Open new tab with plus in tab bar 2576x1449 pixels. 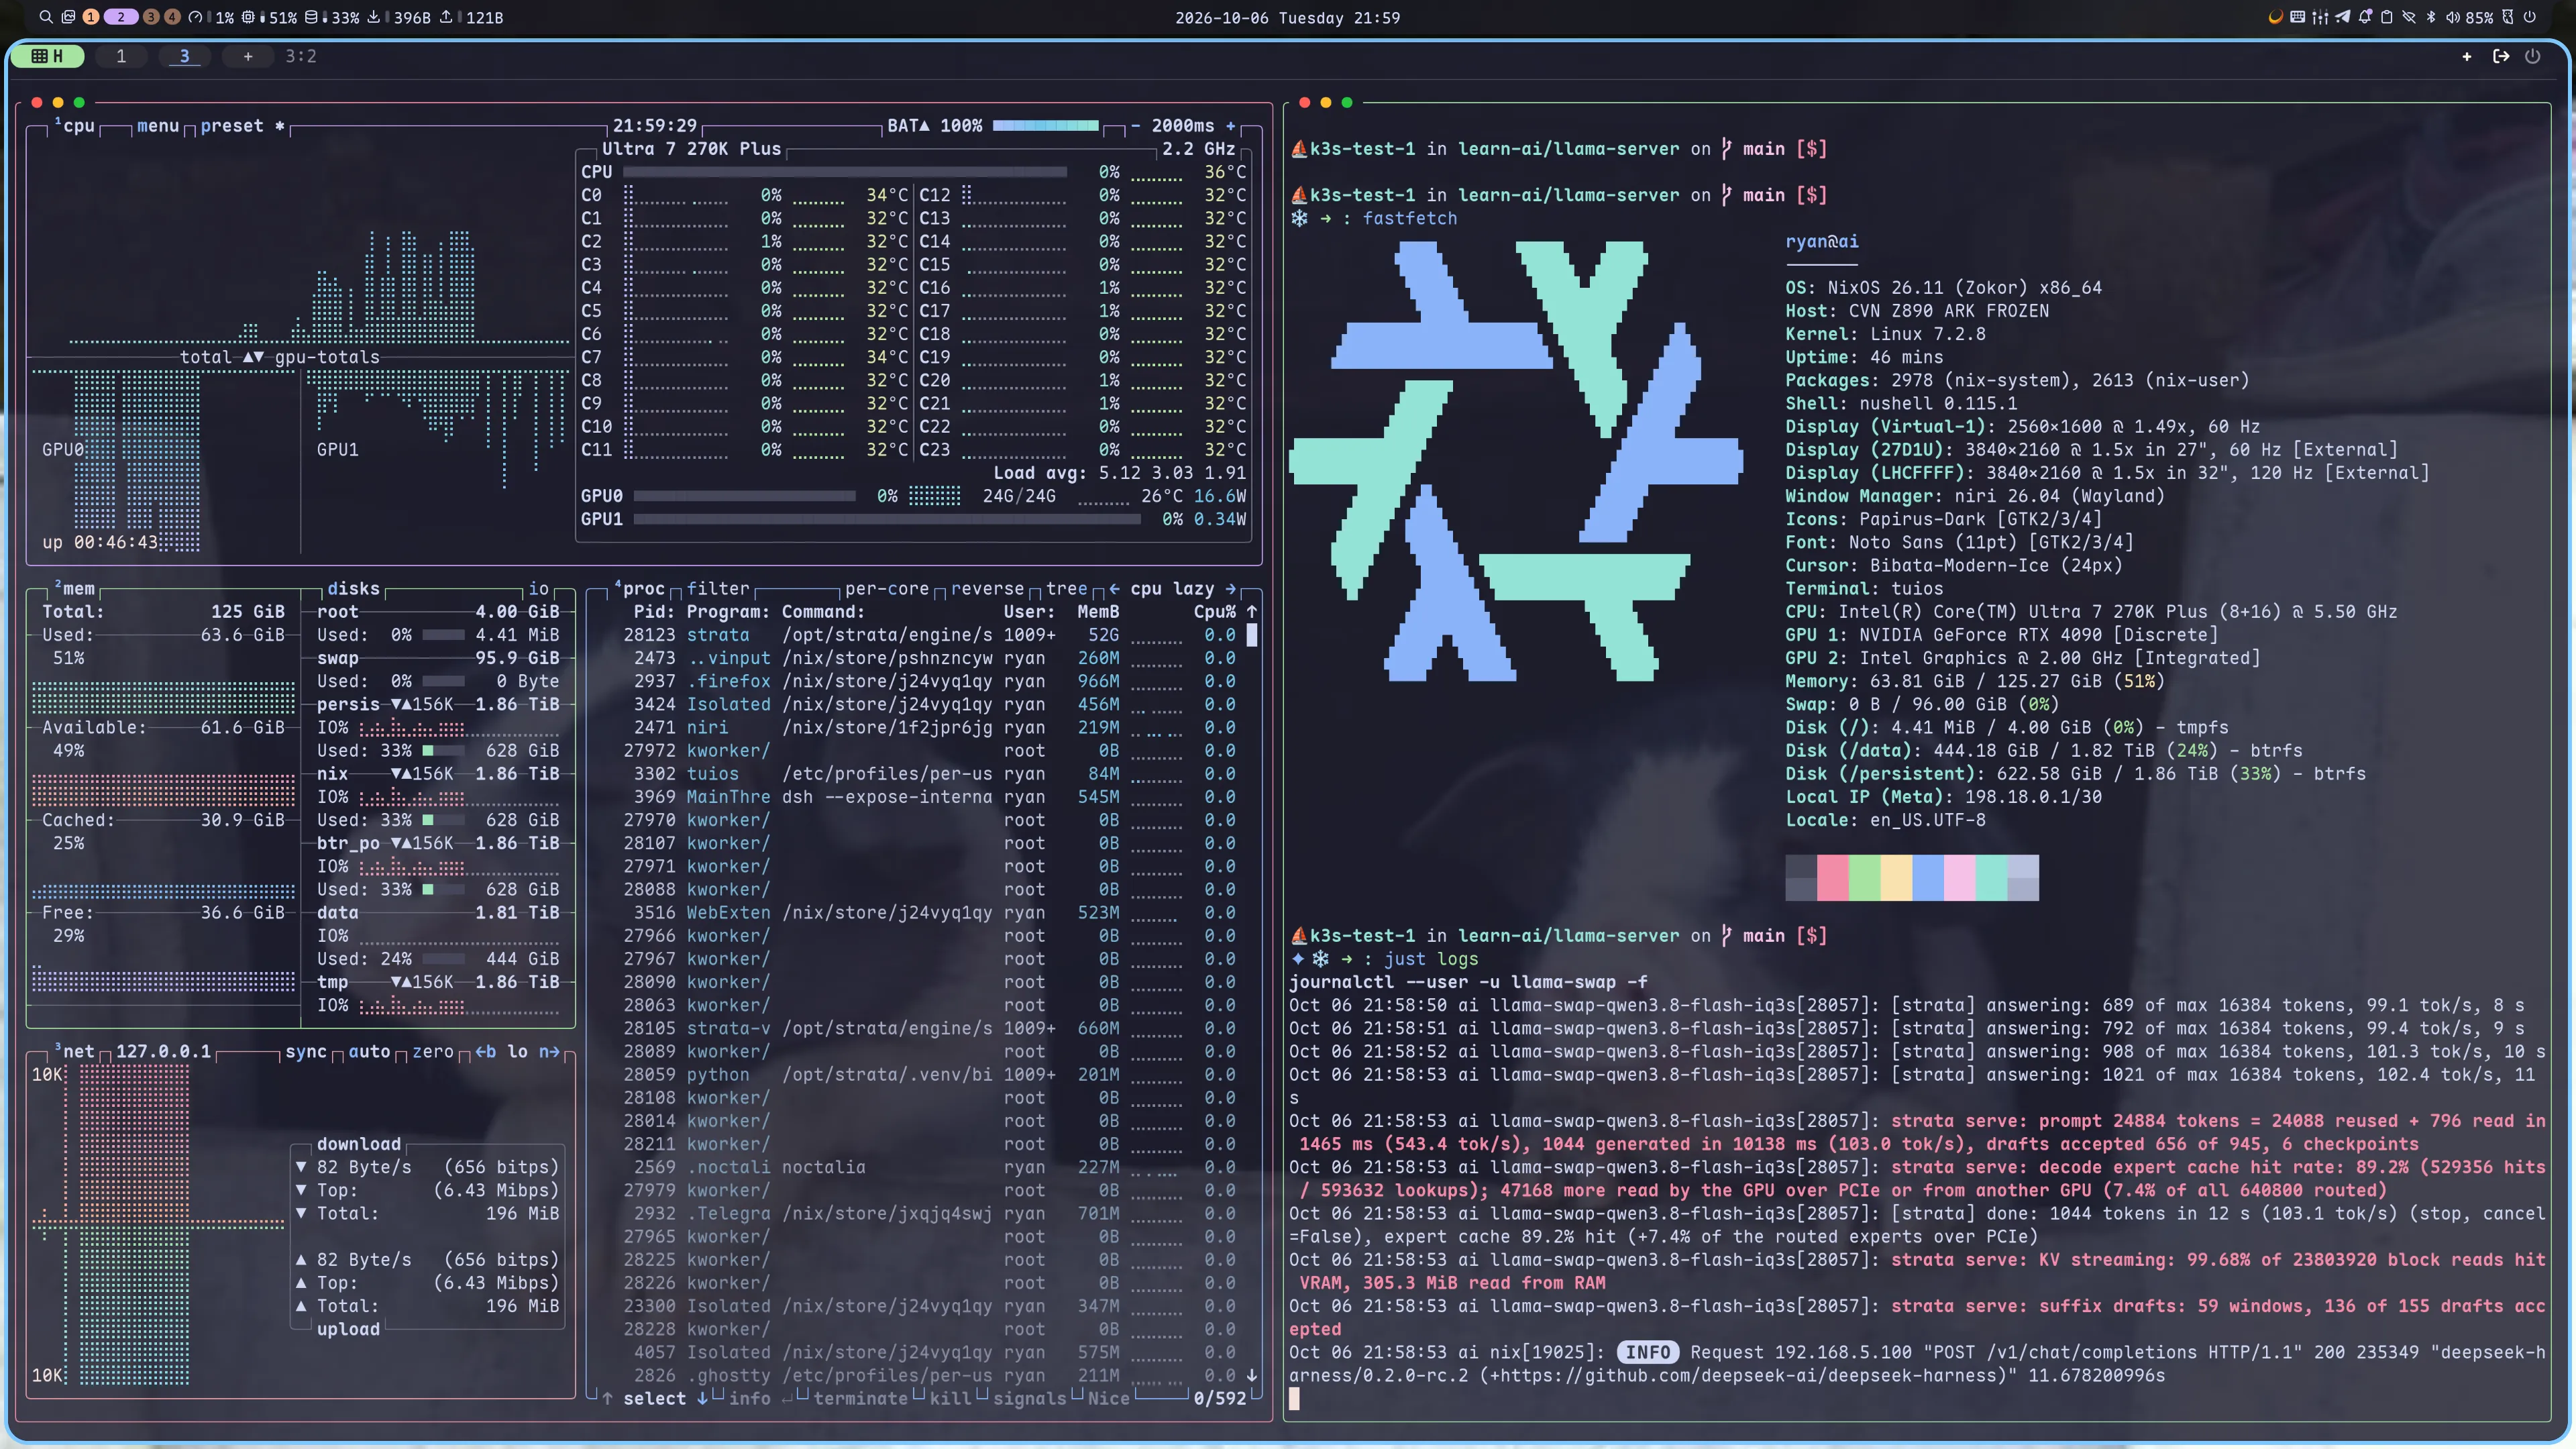[x=248, y=56]
